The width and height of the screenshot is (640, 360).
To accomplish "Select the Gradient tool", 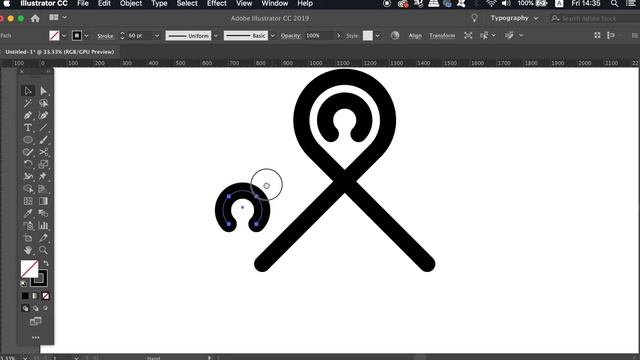I will click(x=43, y=201).
